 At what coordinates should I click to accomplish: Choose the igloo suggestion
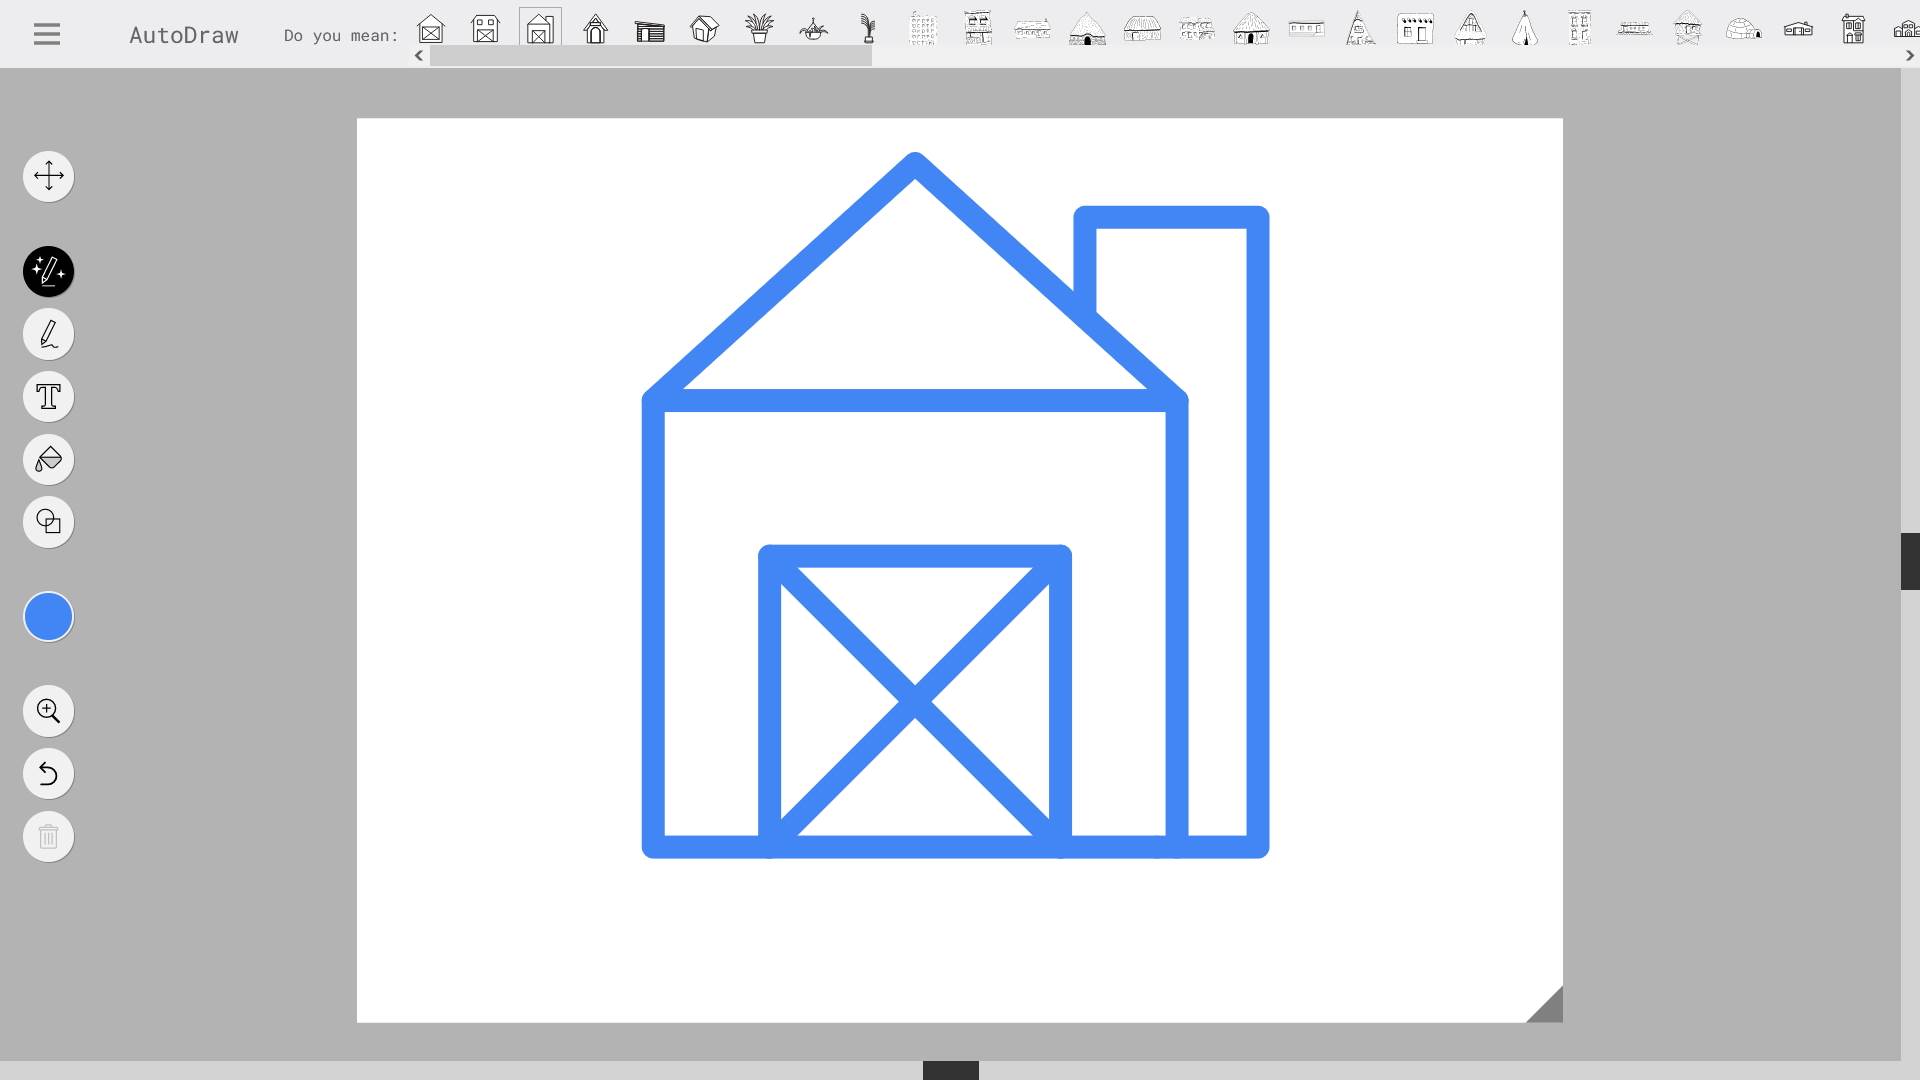click(1743, 28)
